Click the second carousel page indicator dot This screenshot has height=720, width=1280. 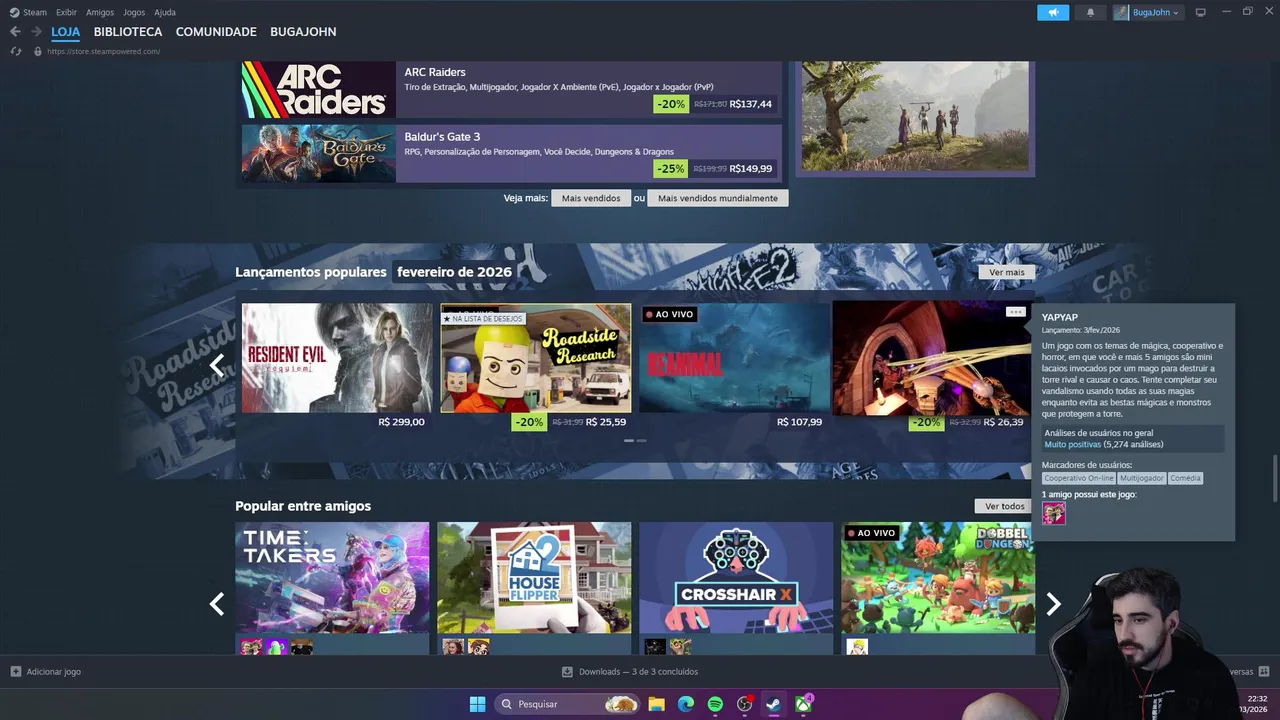(x=642, y=441)
